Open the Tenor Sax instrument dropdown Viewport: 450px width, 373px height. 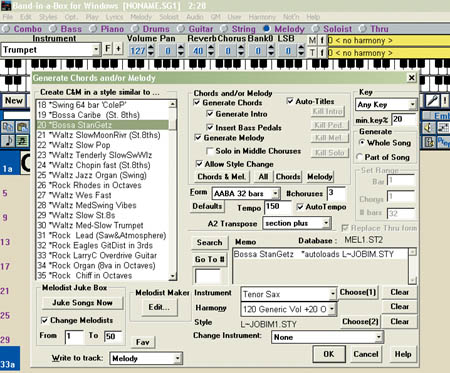tap(333, 294)
